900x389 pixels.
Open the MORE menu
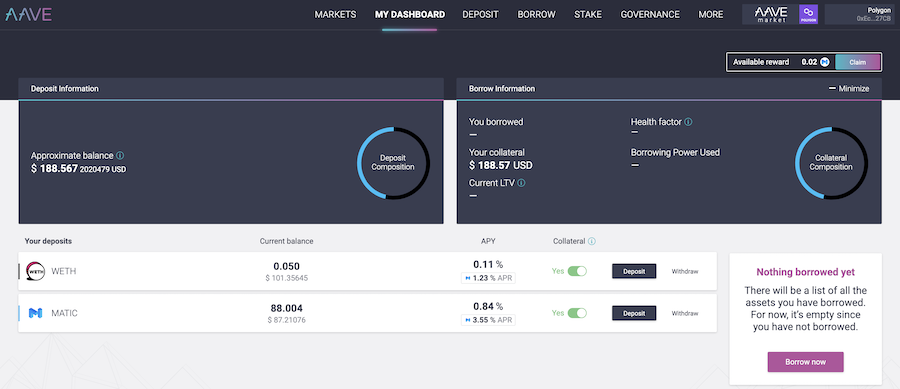(711, 14)
